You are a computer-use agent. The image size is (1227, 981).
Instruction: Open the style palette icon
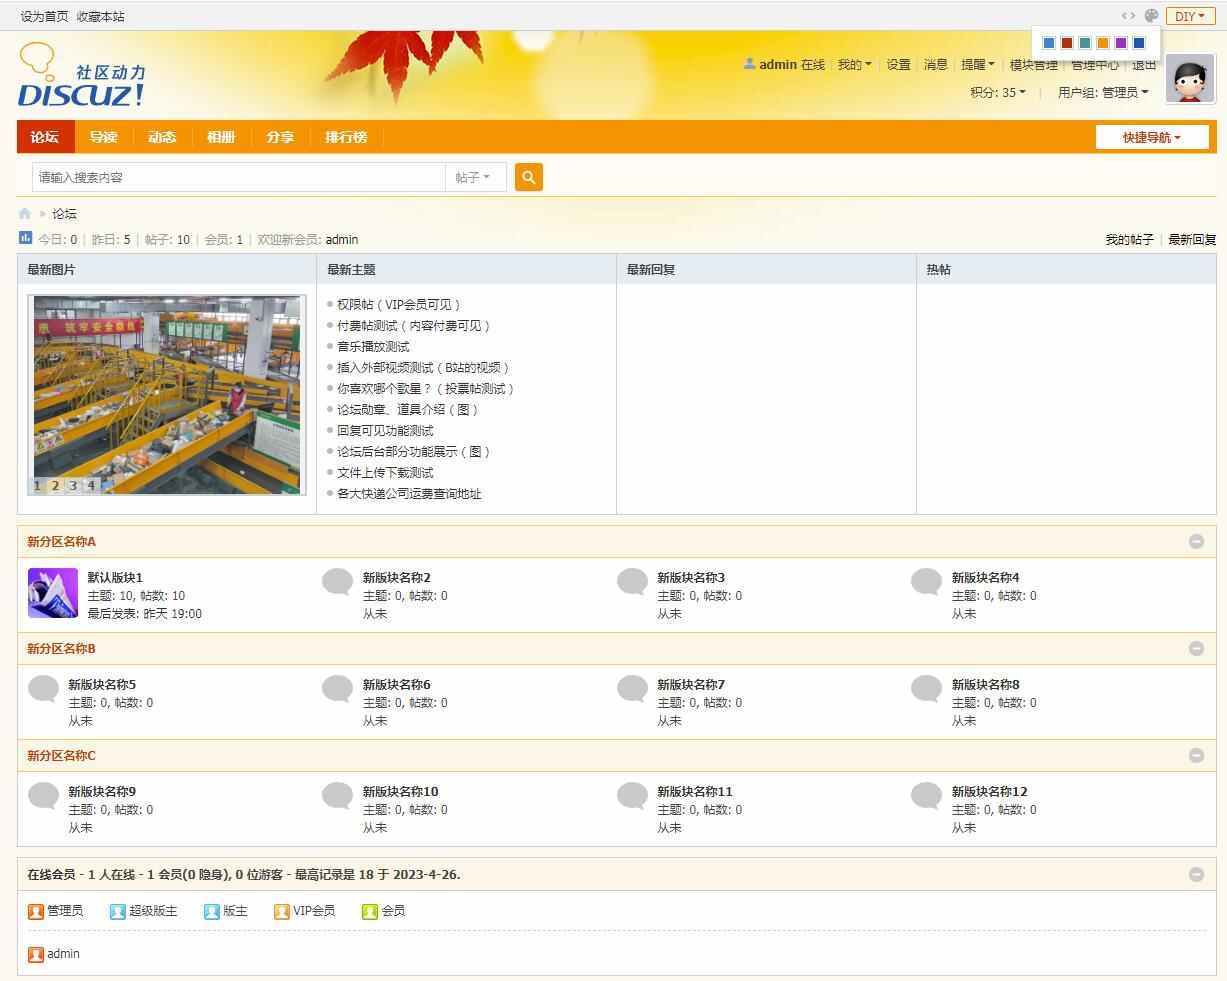1151,16
